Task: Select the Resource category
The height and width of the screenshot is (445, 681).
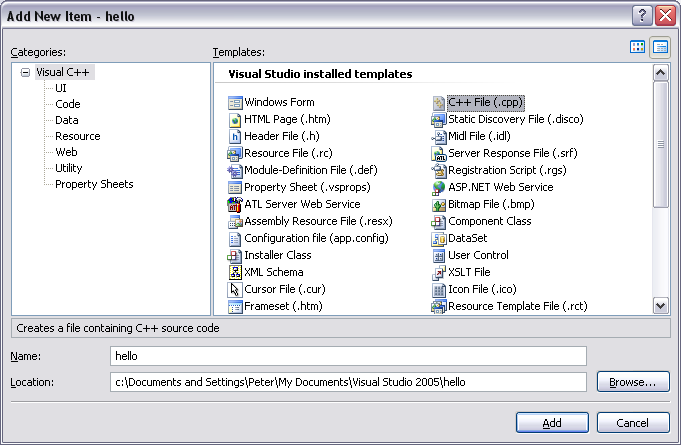Action: pos(78,136)
